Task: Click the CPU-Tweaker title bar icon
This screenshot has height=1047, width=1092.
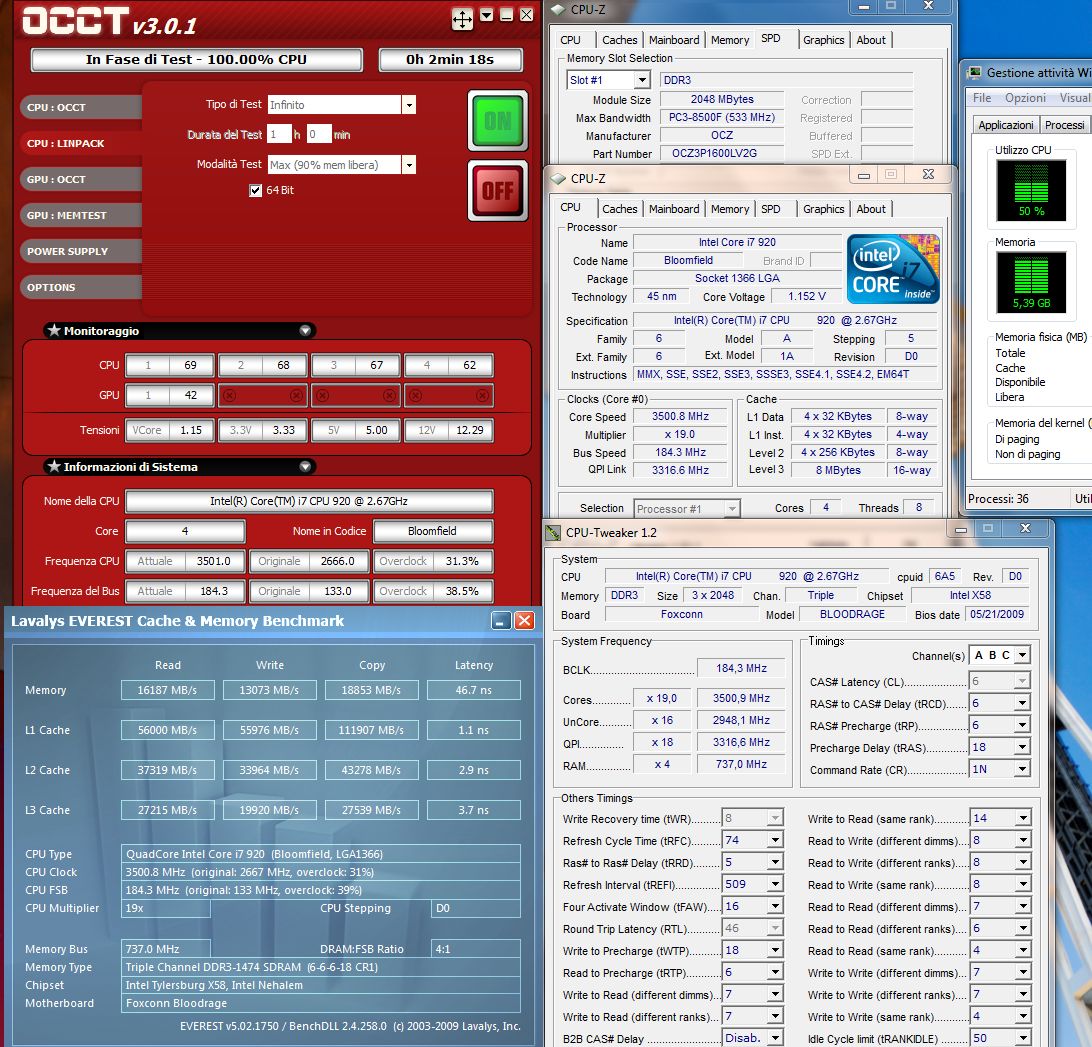Action: click(x=553, y=533)
